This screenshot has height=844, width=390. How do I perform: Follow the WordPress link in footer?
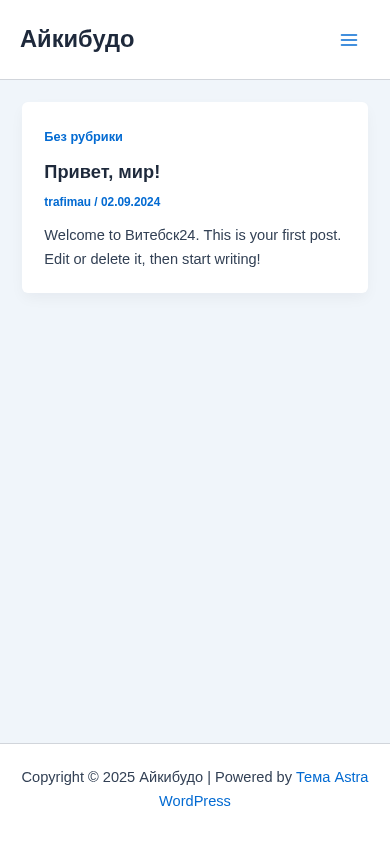[195, 801]
